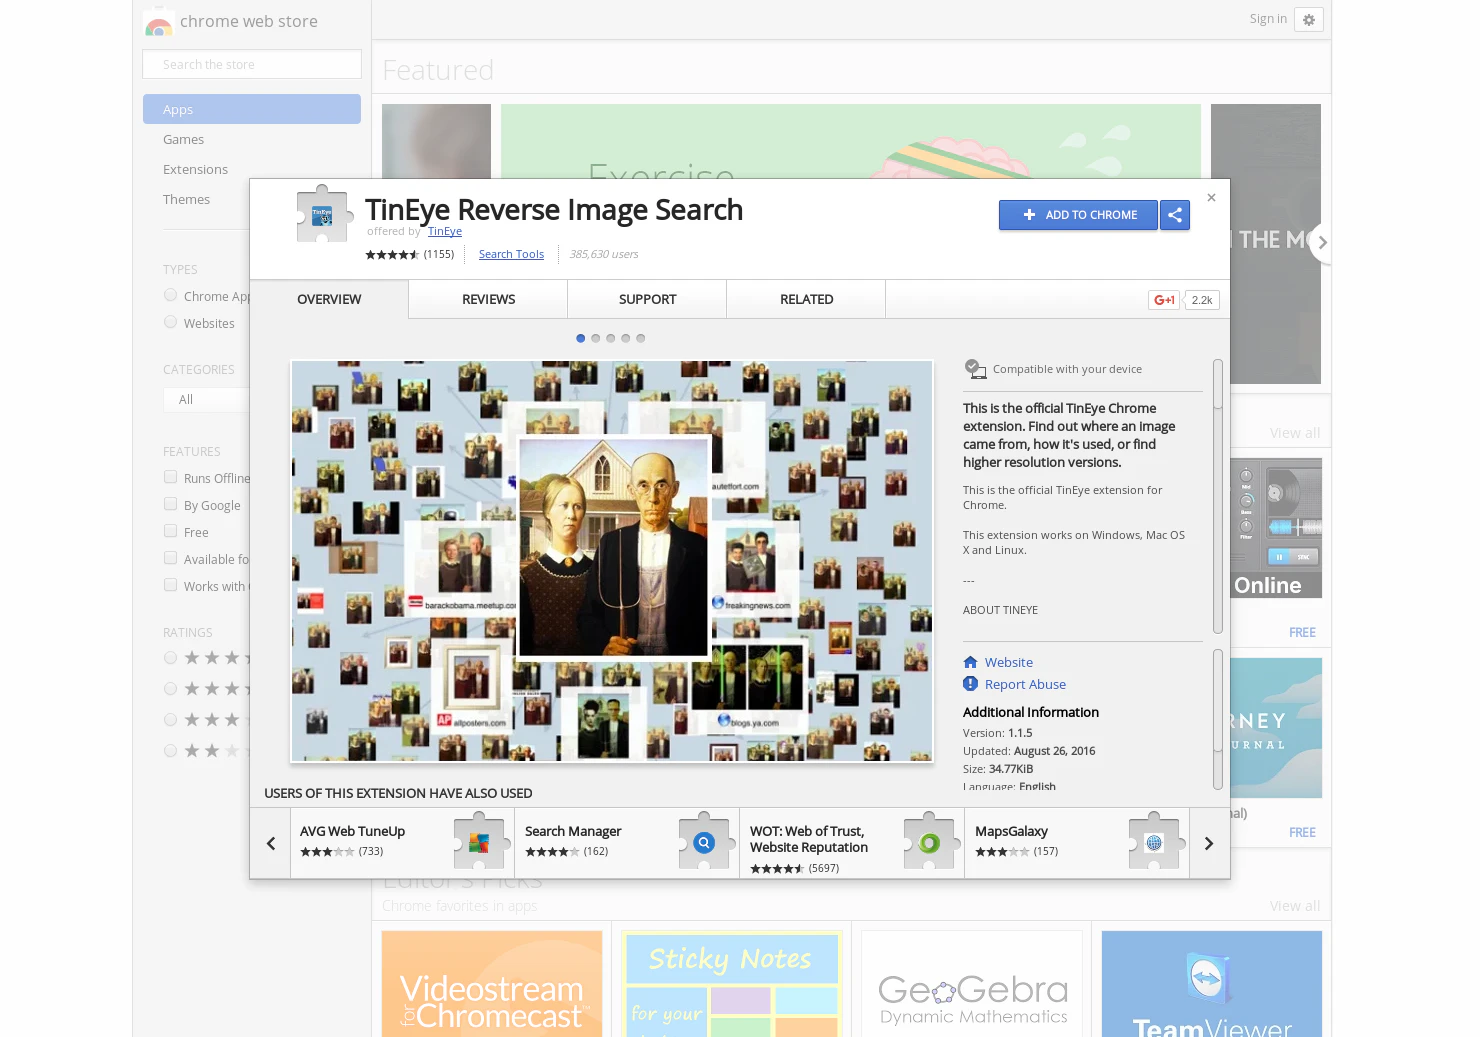This screenshot has height=1037, width=1480.
Task: Click Sign in at top right
Action: (1268, 19)
